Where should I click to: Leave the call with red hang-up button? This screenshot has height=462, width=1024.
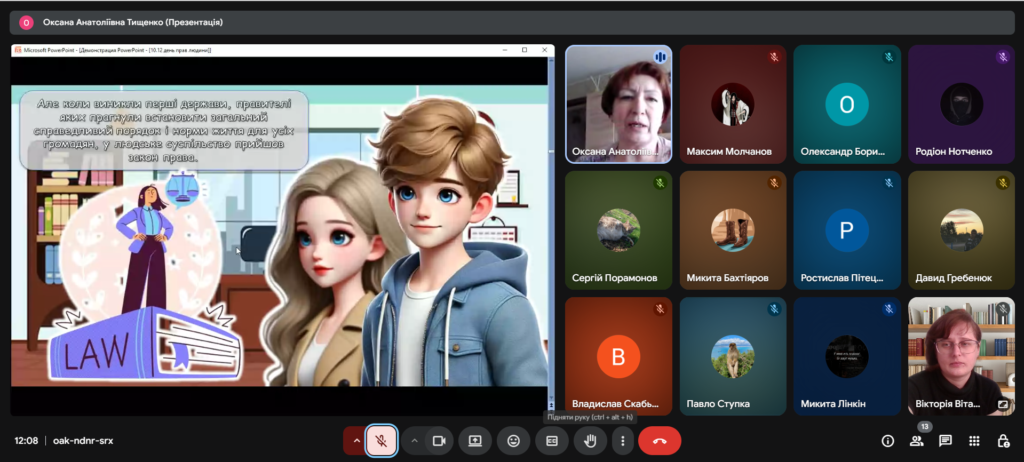coord(659,440)
